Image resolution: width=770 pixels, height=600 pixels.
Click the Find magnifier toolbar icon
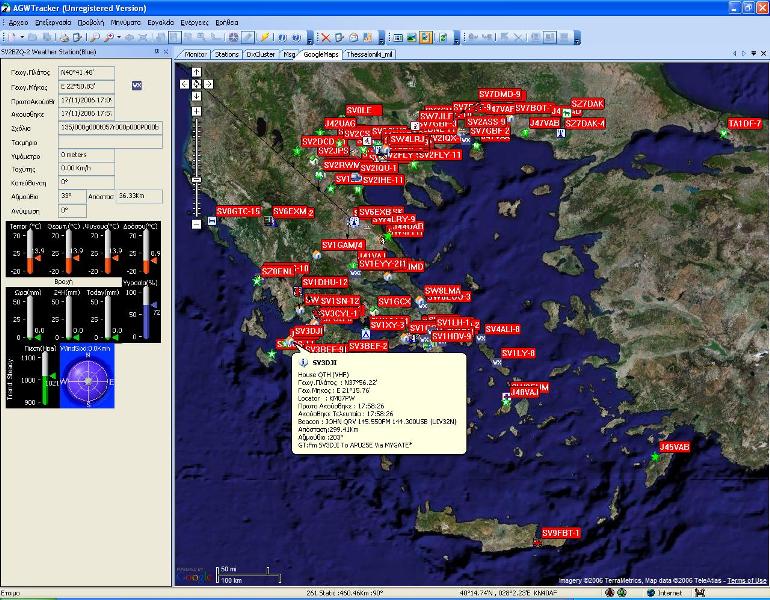(95, 37)
